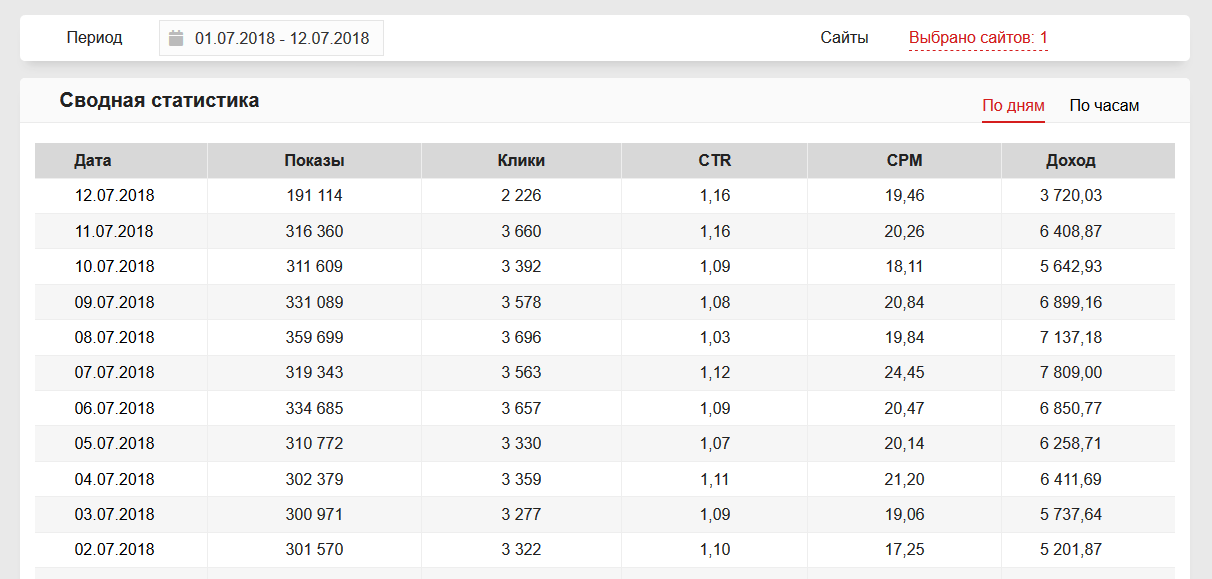1212x579 pixels.
Task: Click the 'Период' label
Action: pyautogui.click(x=94, y=38)
